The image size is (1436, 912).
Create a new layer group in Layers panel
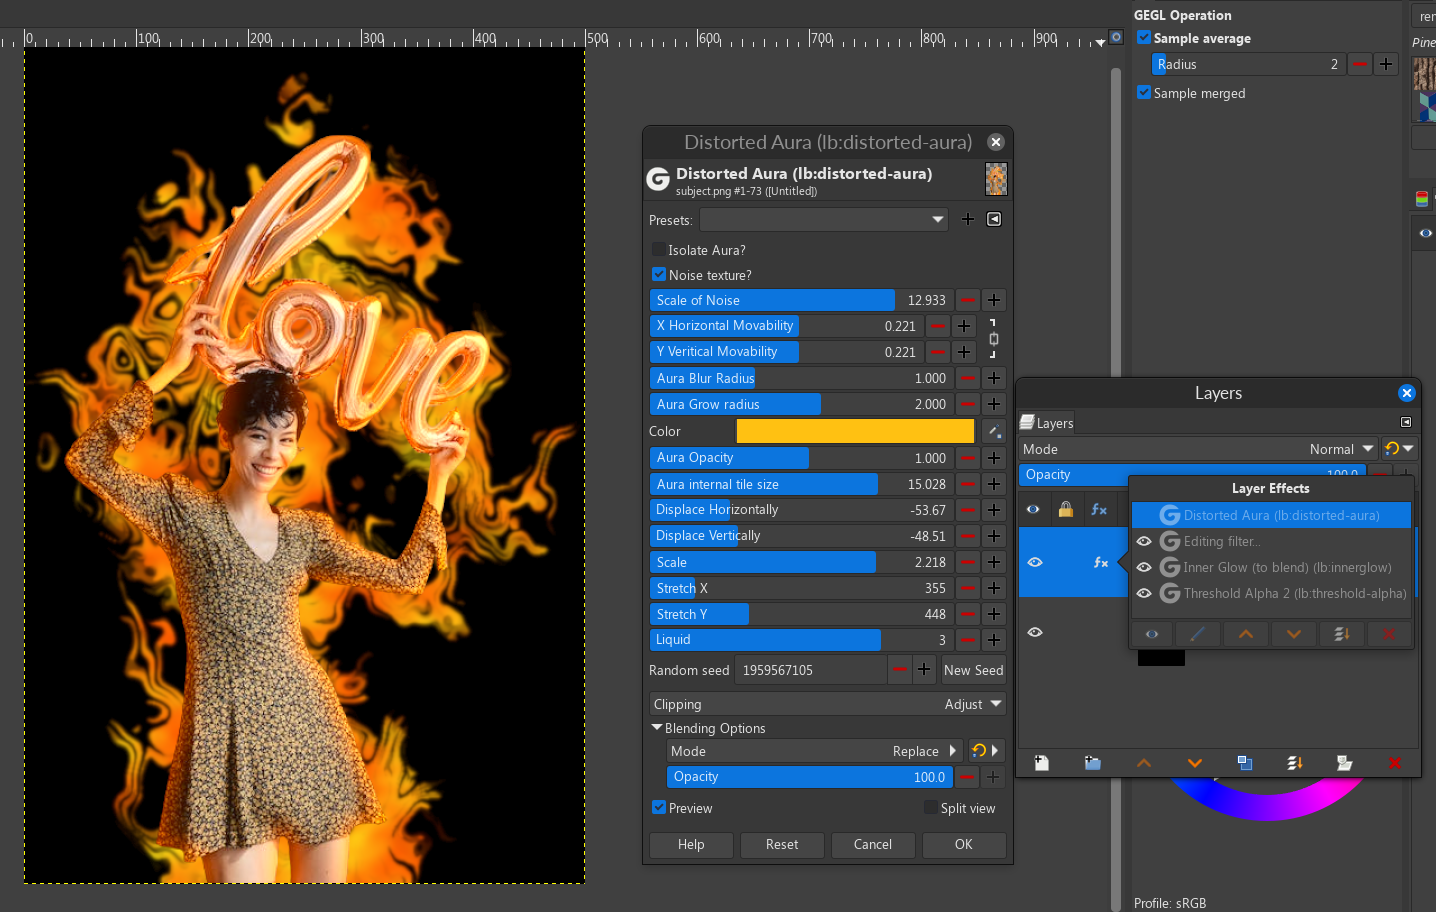(1092, 763)
